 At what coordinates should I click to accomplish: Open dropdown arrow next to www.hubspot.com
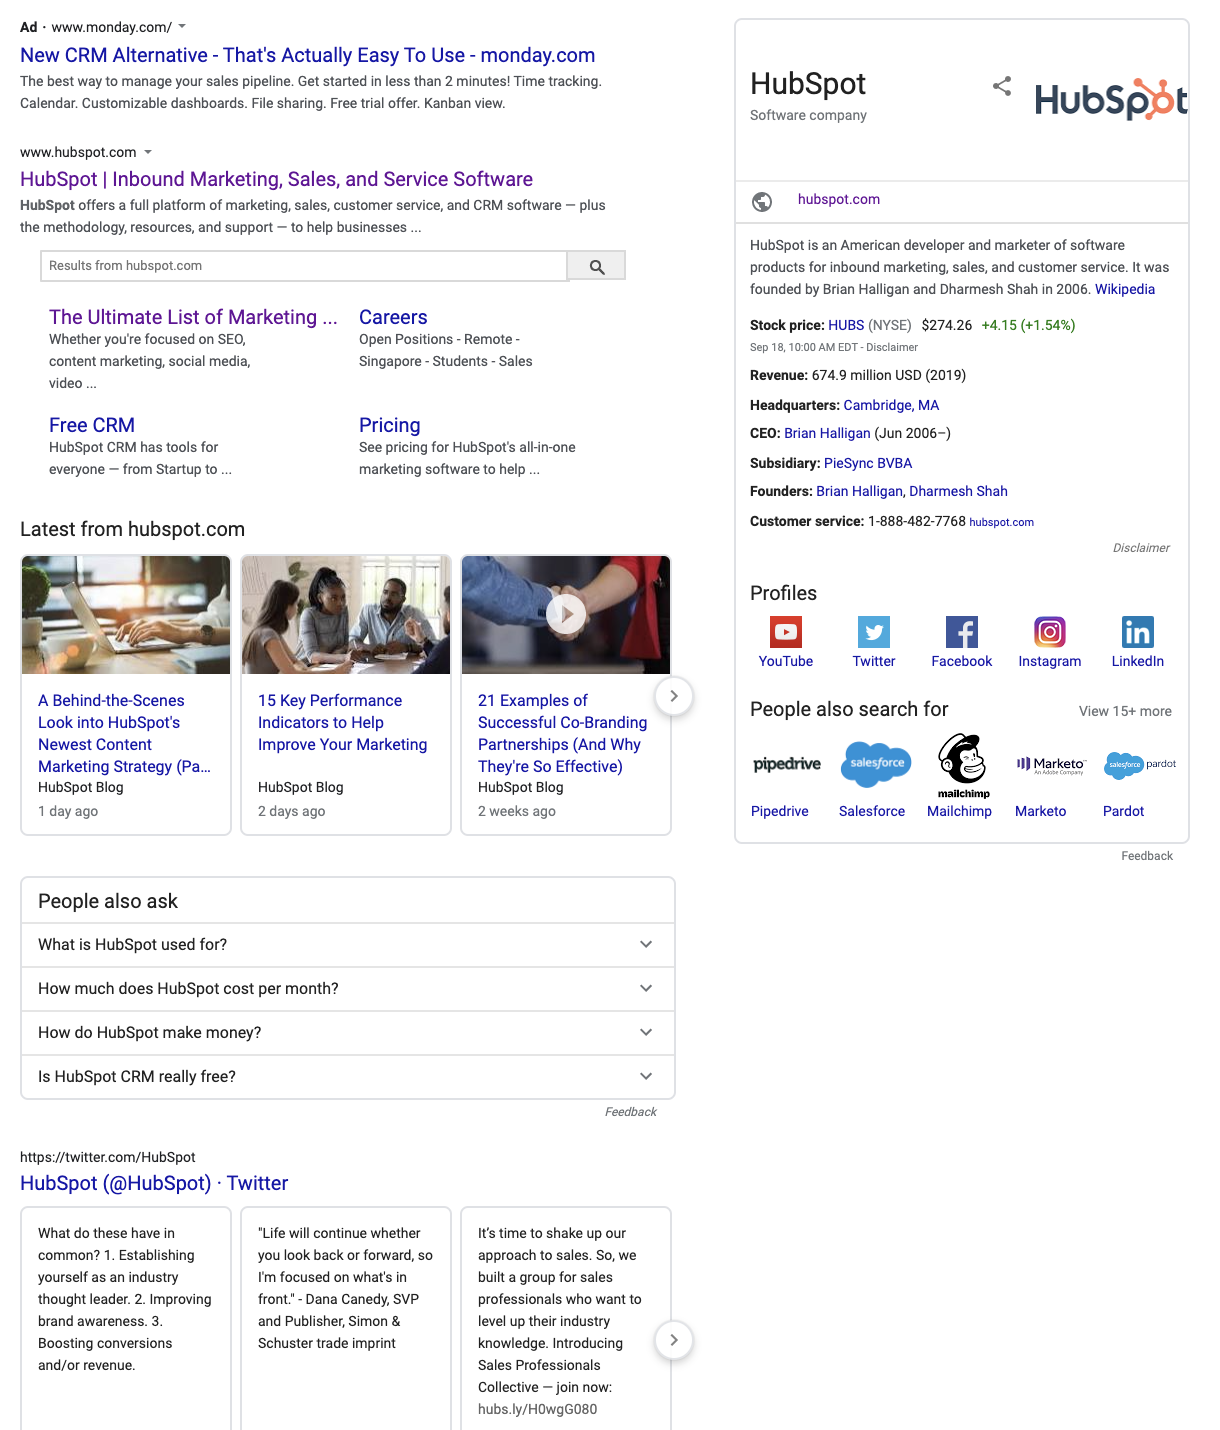[x=148, y=153]
